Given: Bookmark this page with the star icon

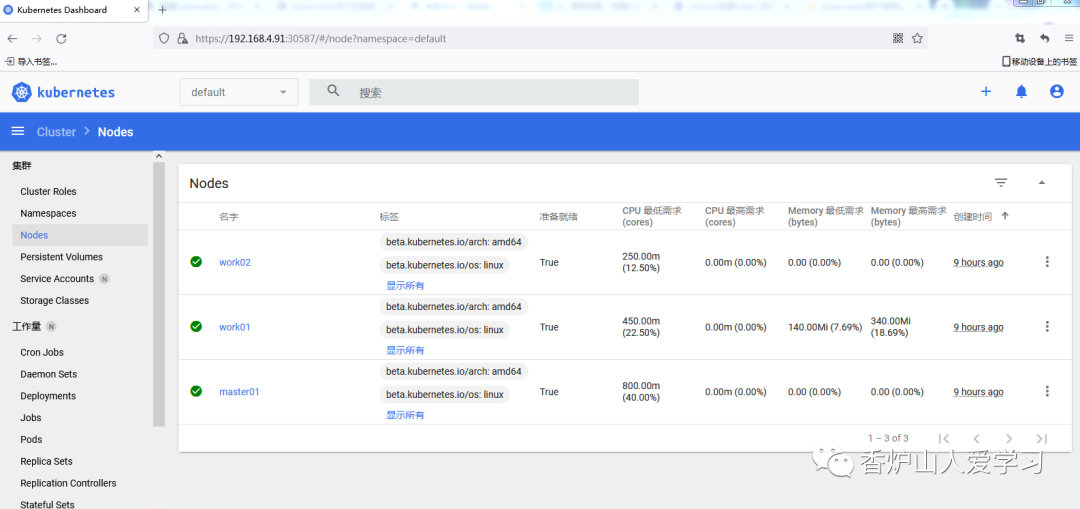Looking at the screenshot, I should pyautogui.click(x=917, y=39).
